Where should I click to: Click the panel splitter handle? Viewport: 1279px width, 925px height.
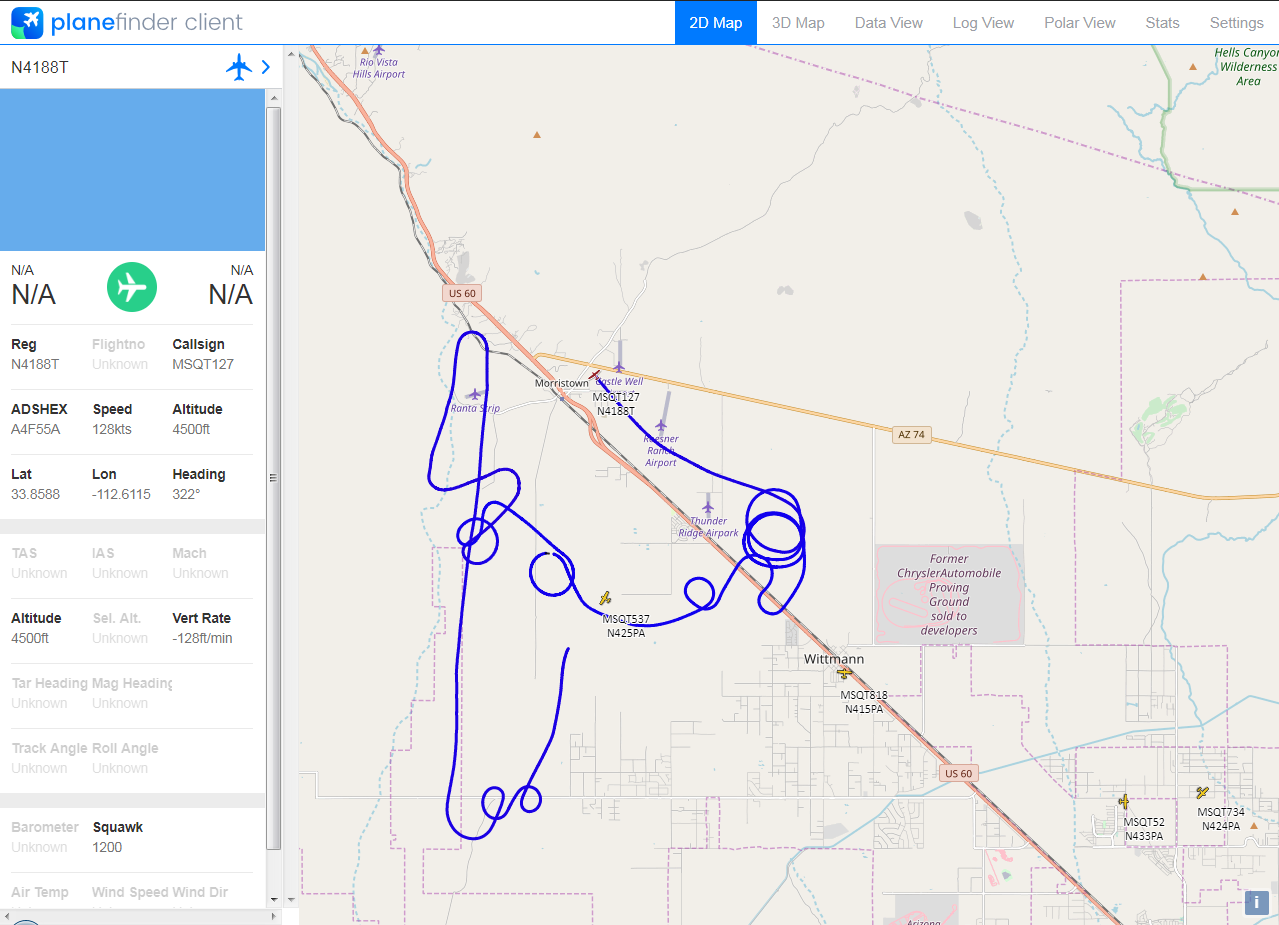(272, 478)
